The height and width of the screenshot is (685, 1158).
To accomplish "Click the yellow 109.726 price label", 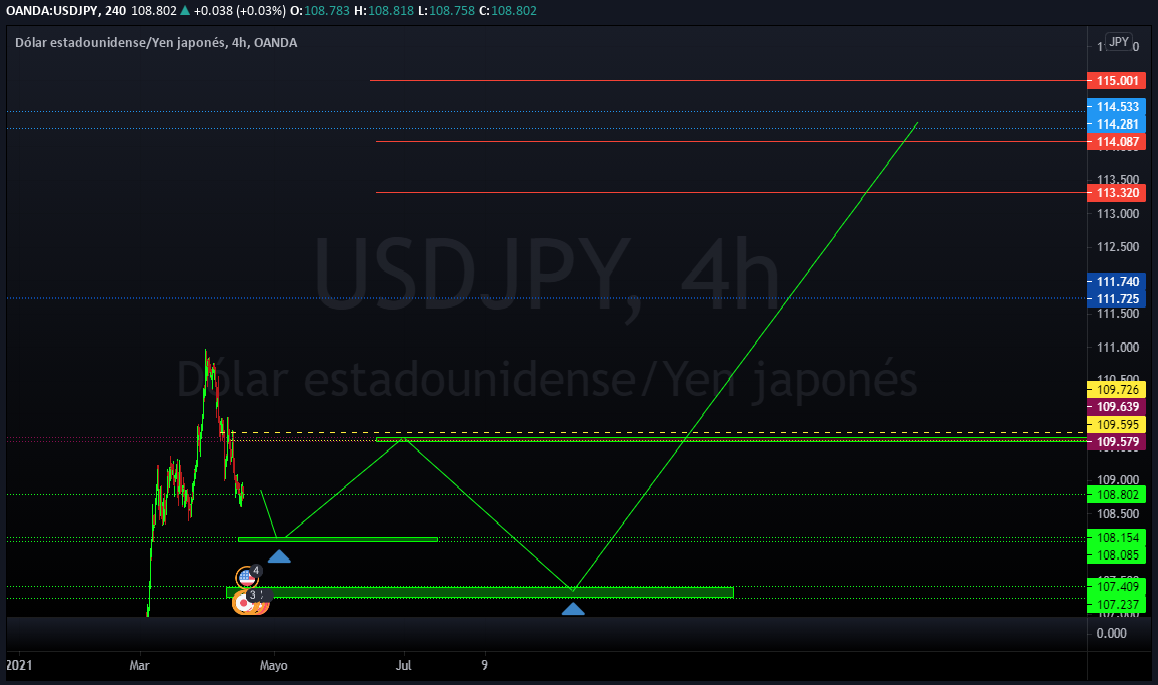I will [x=1117, y=389].
